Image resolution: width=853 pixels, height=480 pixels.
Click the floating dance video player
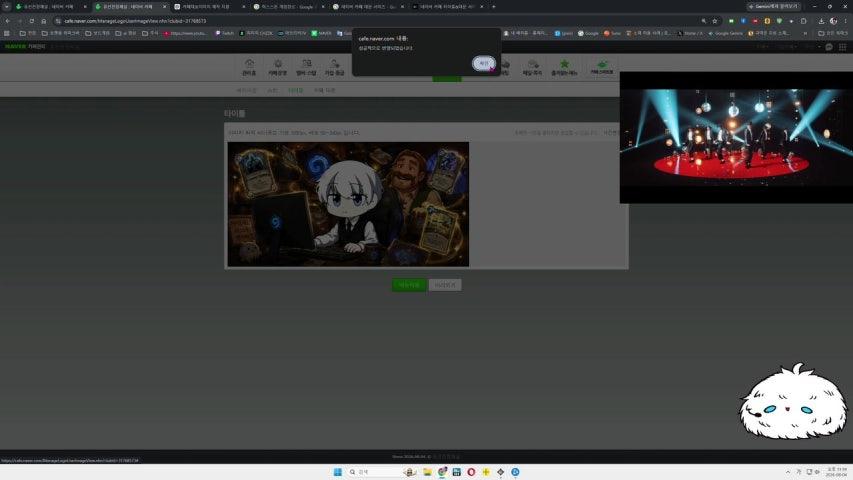pyautogui.click(x=736, y=137)
